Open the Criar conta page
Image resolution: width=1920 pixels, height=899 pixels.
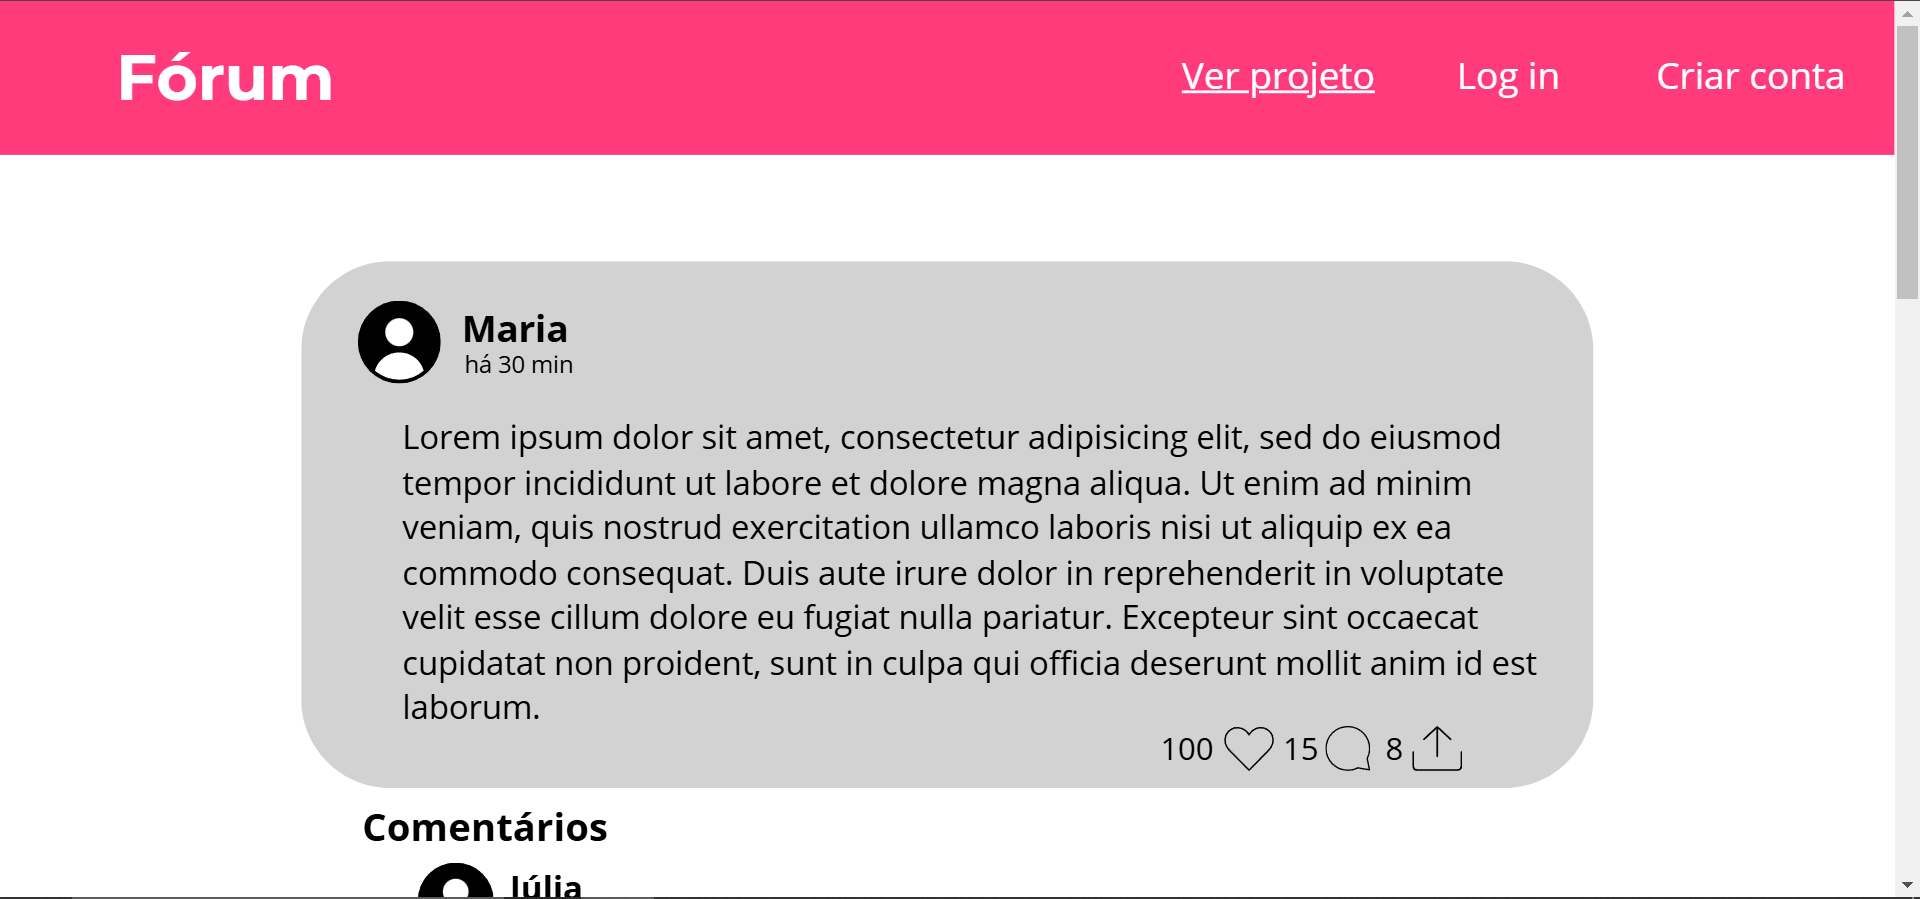pos(1749,77)
